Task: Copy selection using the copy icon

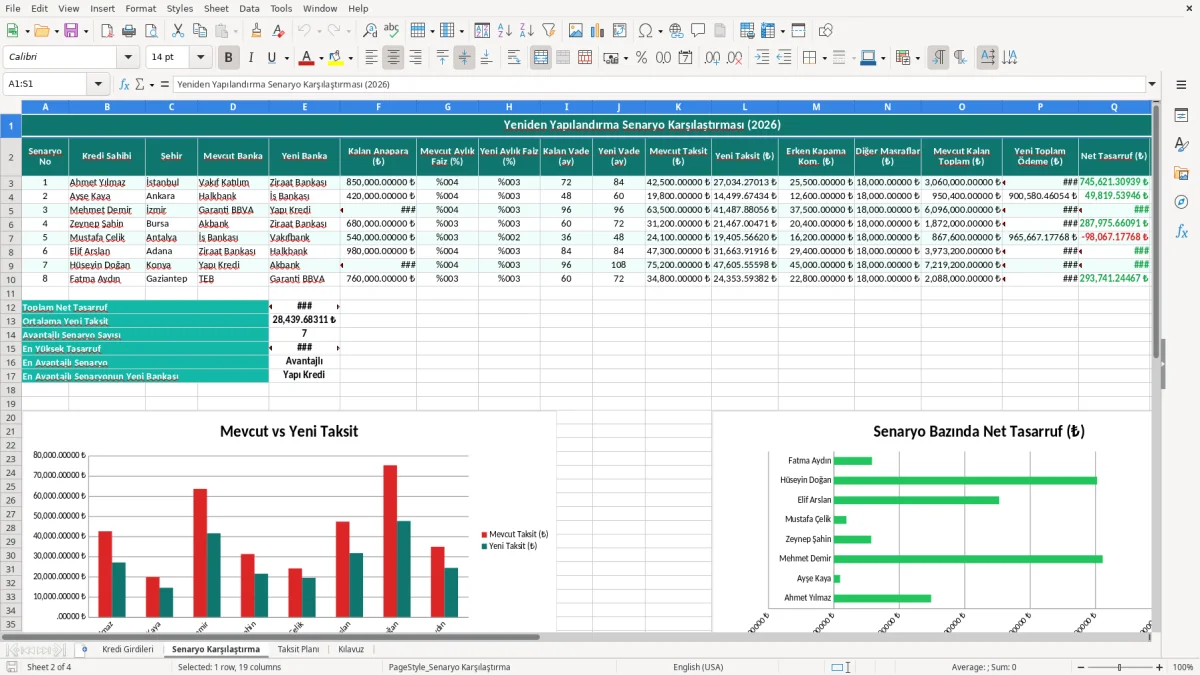Action: coord(200,31)
